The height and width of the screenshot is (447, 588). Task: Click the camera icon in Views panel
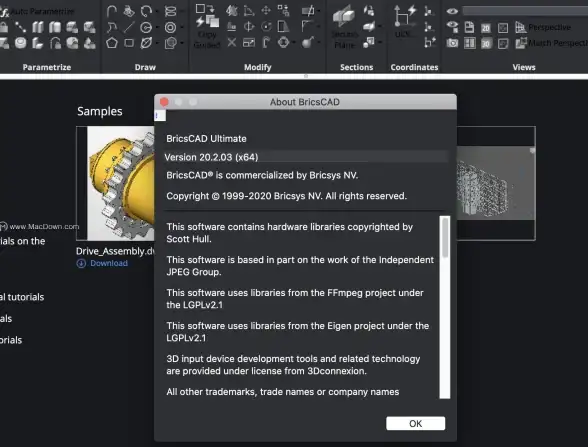[x=452, y=43]
